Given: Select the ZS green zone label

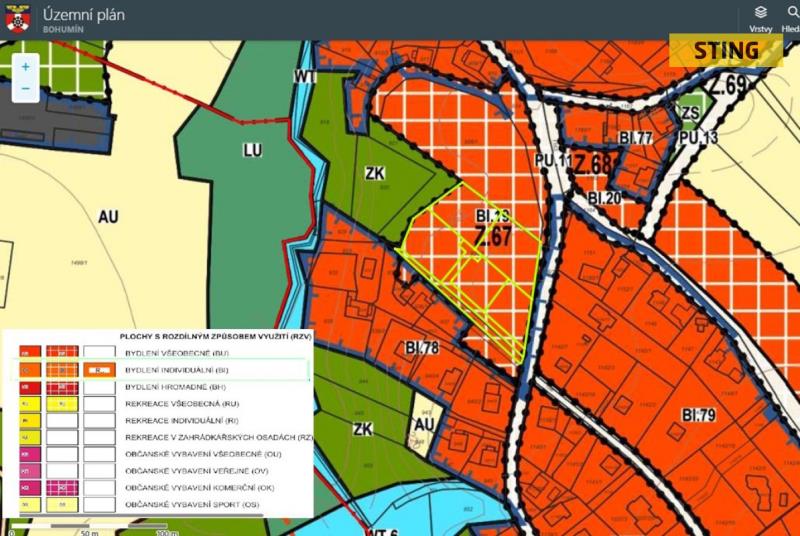Looking at the screenshot, I should point(690,112).
